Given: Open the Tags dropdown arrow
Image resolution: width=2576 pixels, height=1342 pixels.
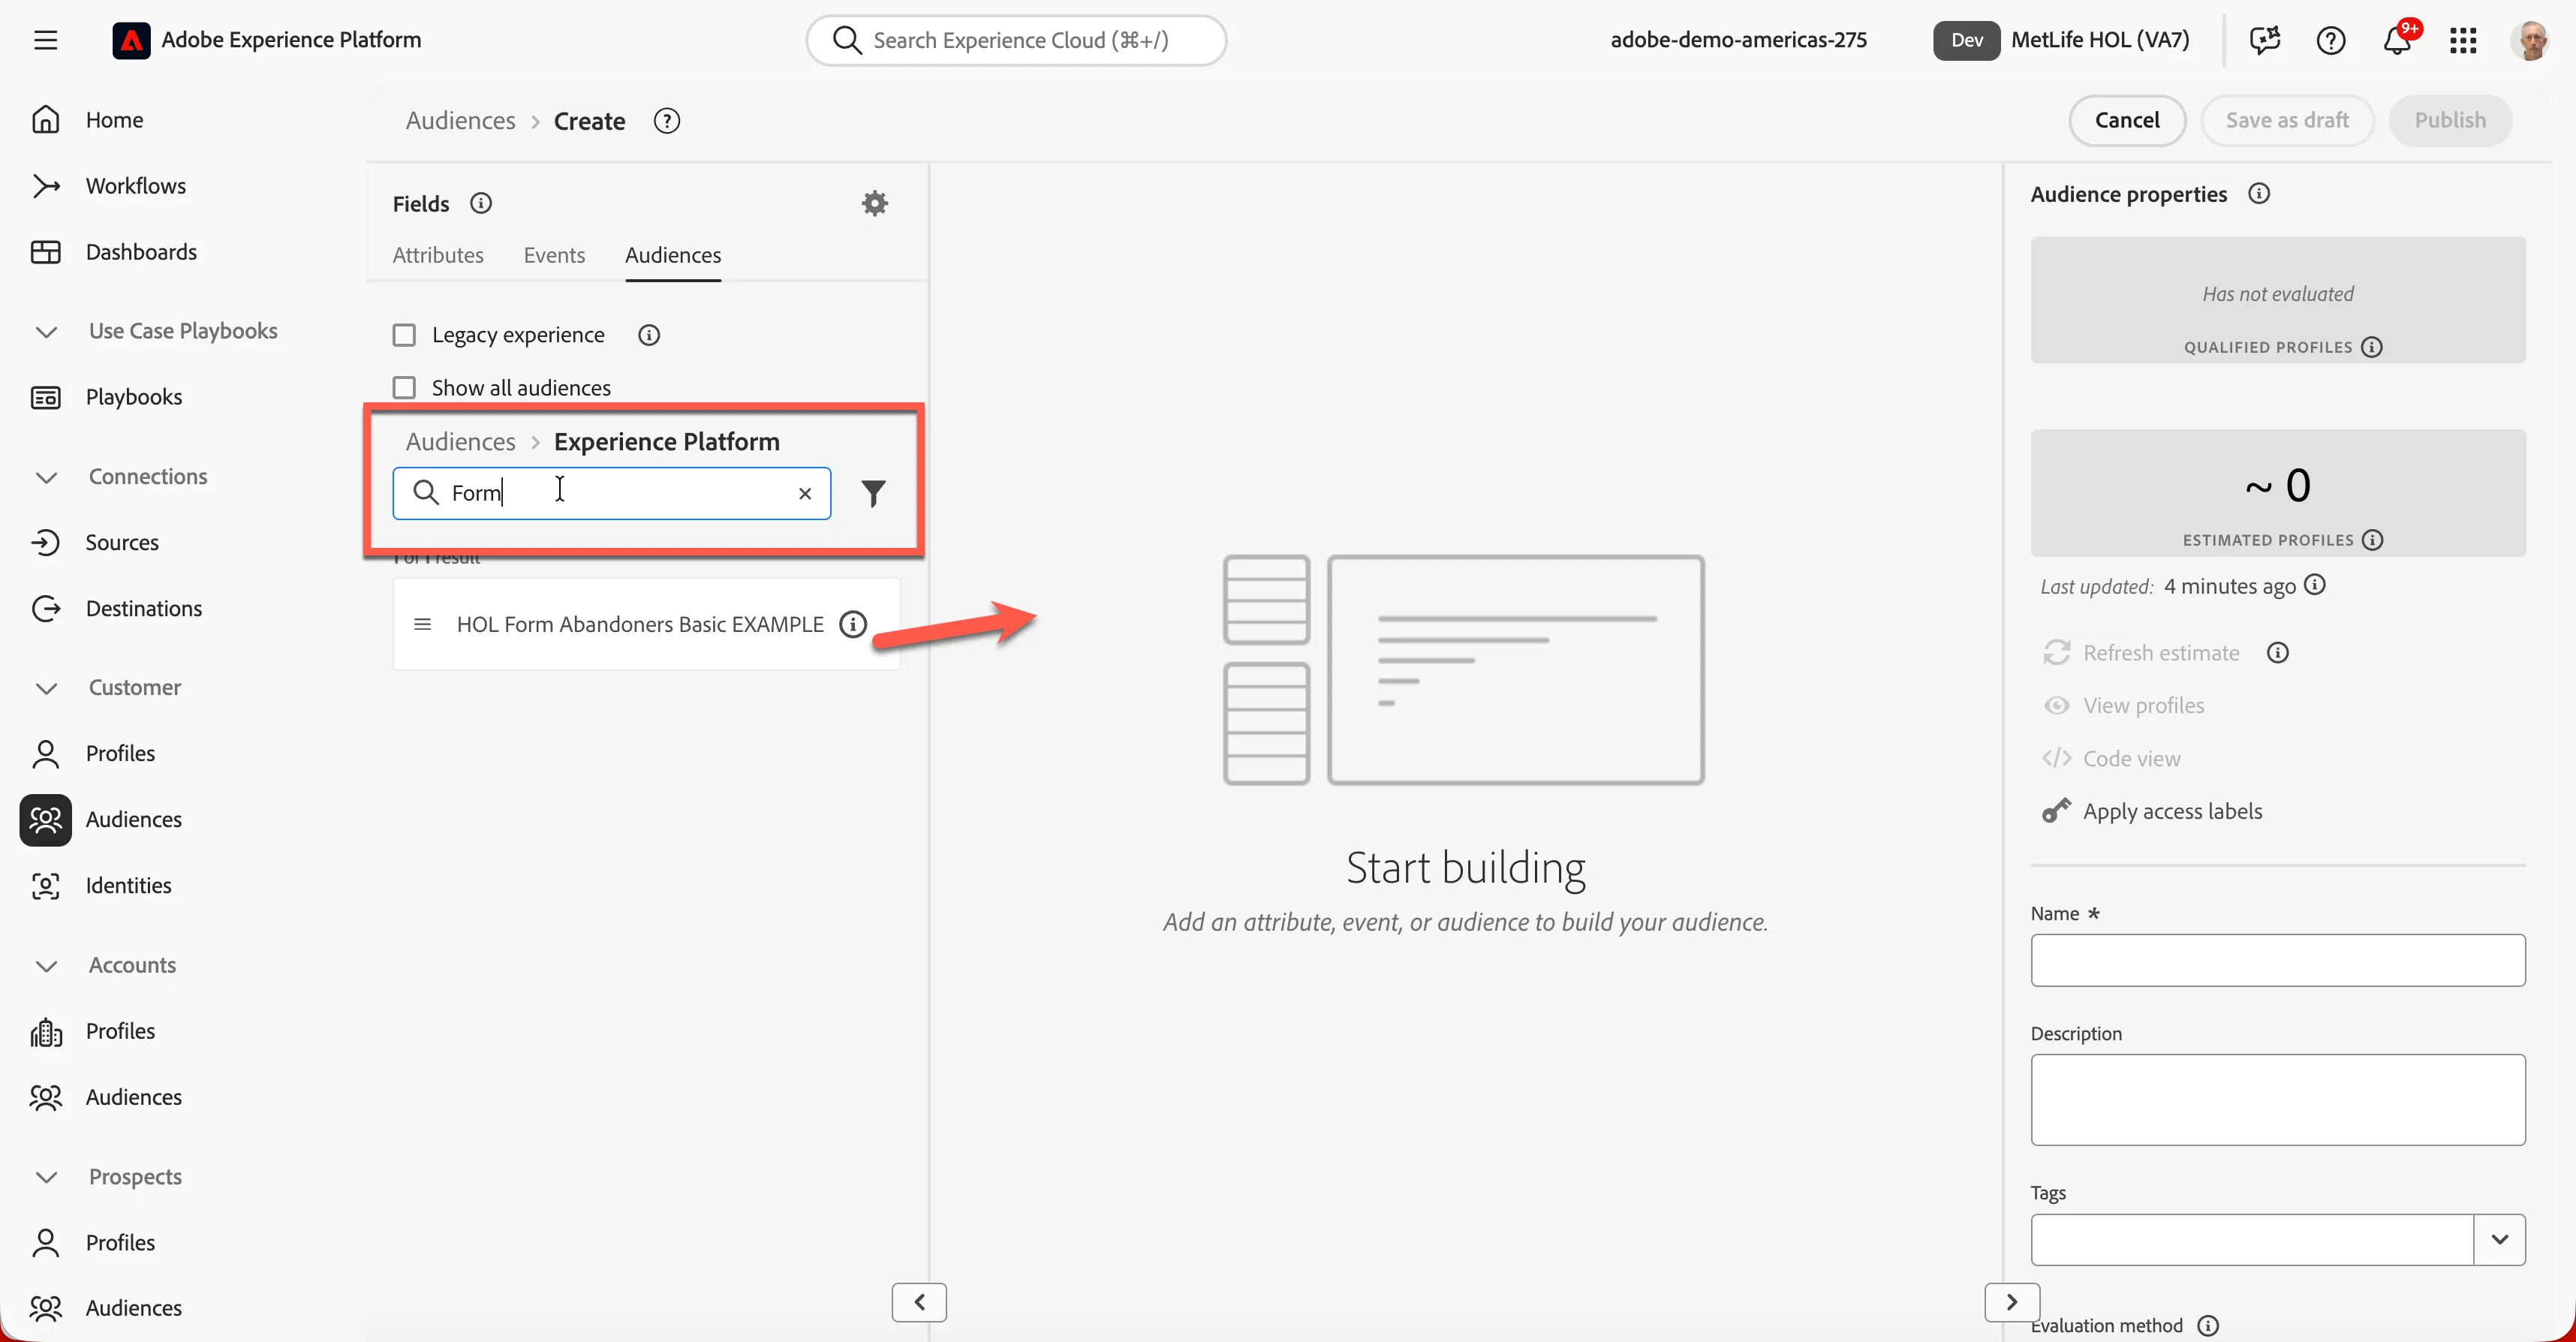Looking at the screenshot, I should coord(2500,1239).
